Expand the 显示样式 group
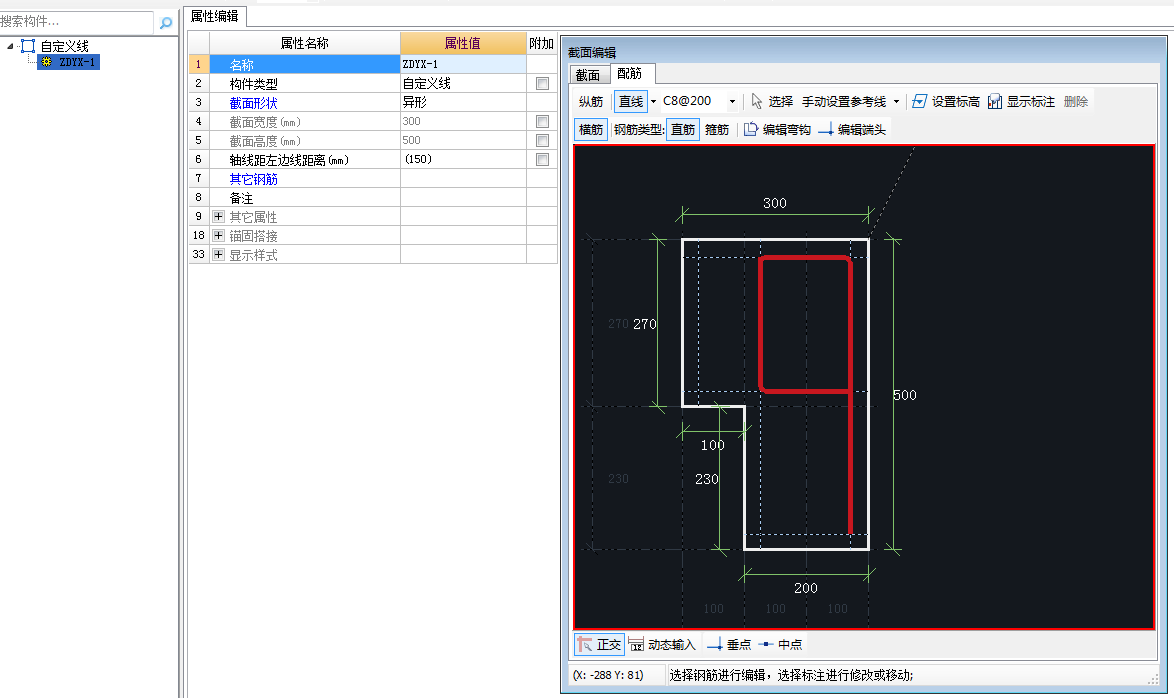This screenshot has height=698, width=1174. pyautogui.click(x=218, y=255)
